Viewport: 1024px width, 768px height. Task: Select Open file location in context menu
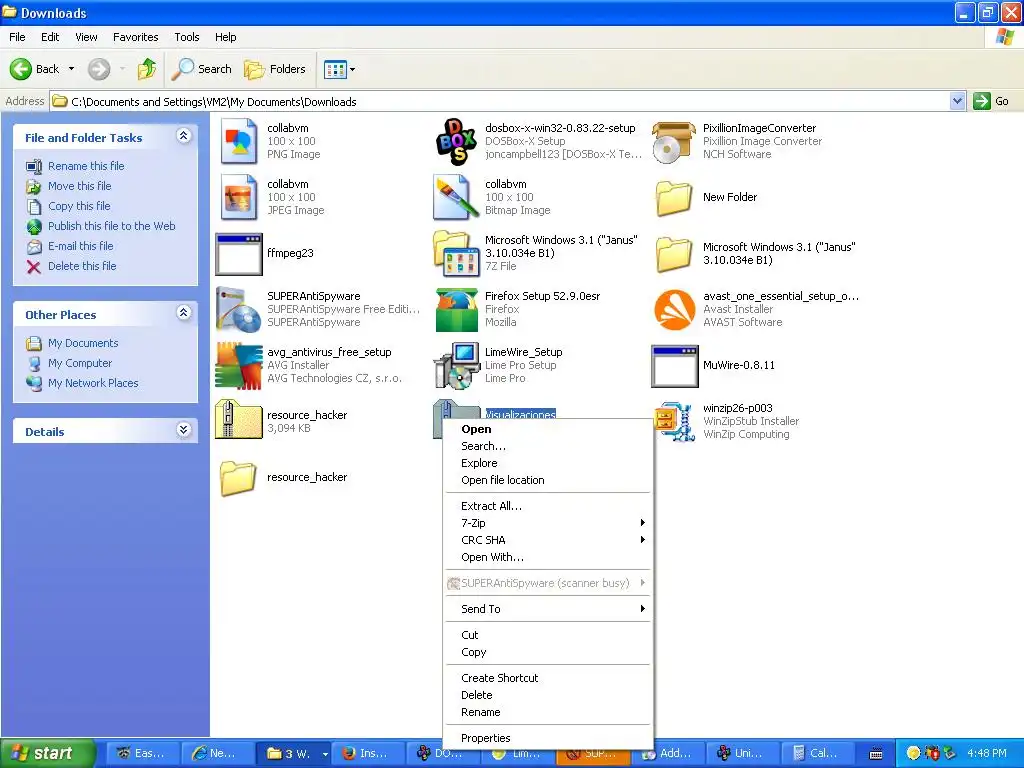pos(548,480)
